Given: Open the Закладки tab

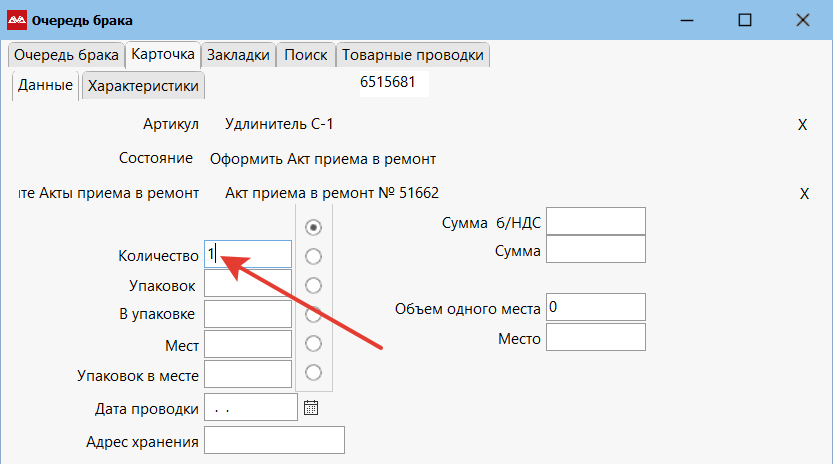Looking at the screenshot, I should click(238, 55).
